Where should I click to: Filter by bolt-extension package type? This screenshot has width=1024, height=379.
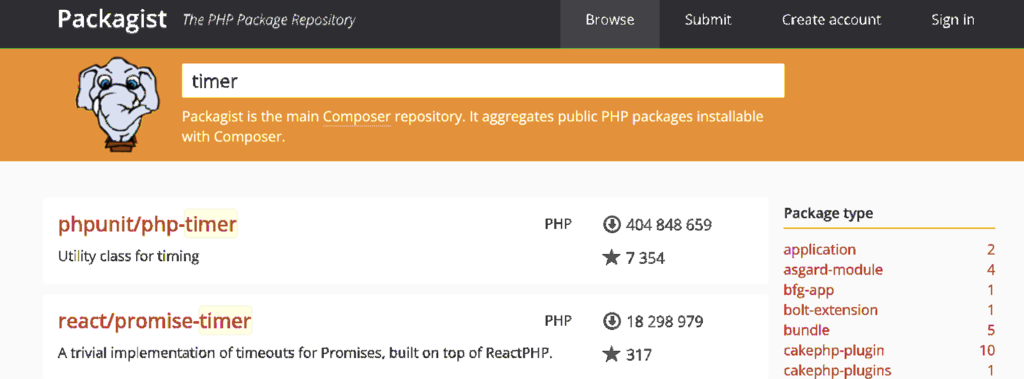click(x=831, y=310)
